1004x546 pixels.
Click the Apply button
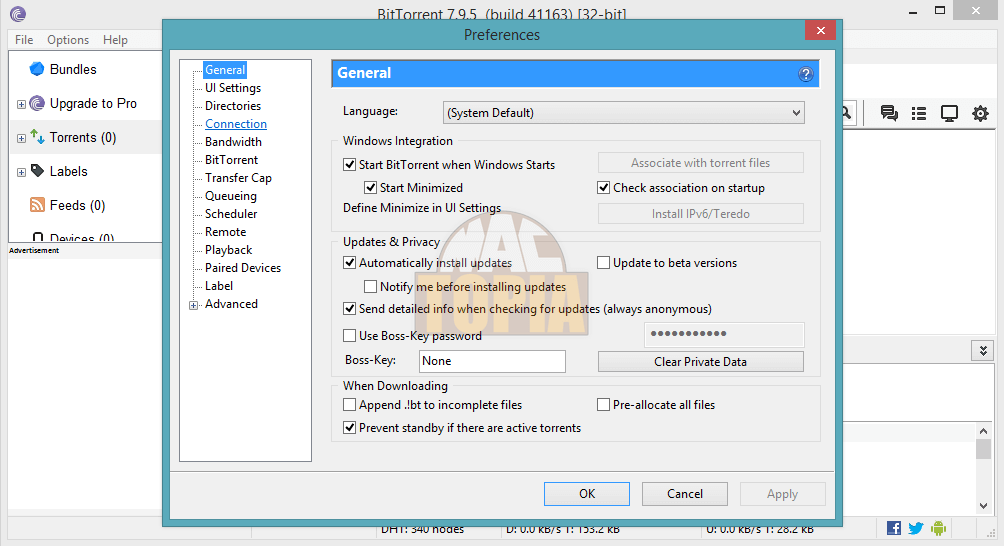(x=782, y=494)
